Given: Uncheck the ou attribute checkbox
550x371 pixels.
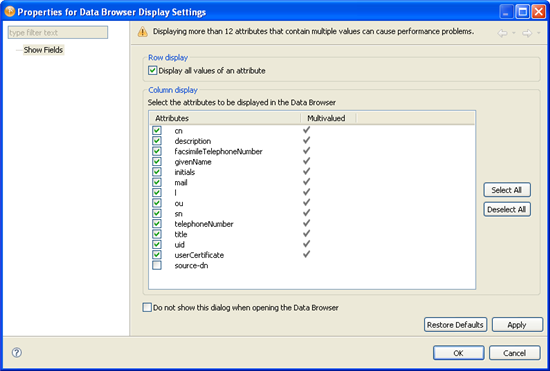Looking at the screenshot, I should coord(157,203).
